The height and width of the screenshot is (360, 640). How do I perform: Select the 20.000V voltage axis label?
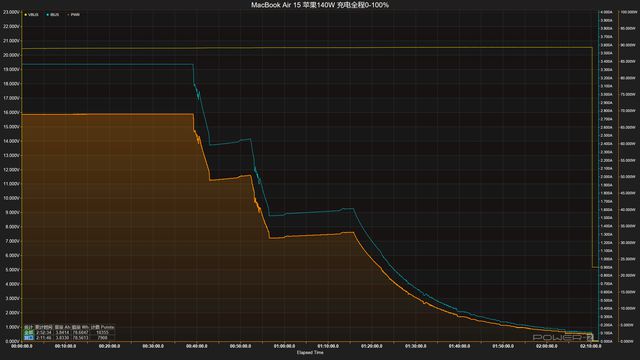11,55
